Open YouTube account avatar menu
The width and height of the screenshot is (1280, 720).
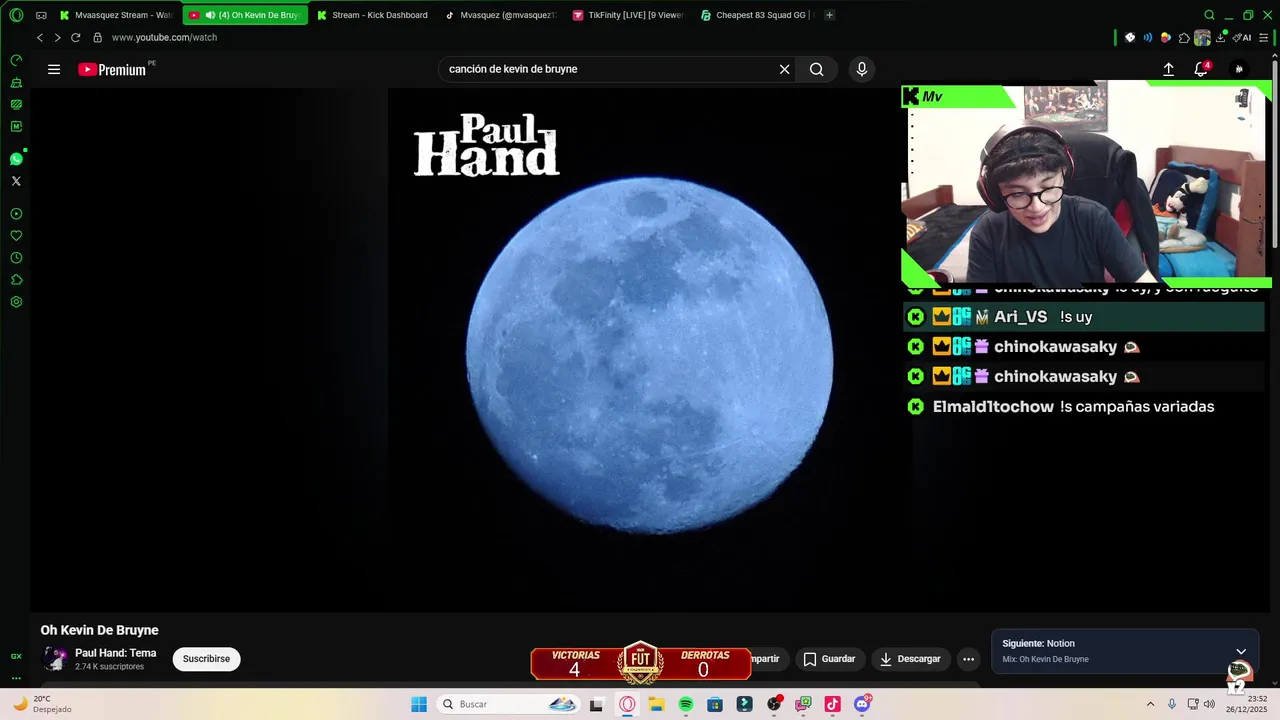click(x=1239, y=69)
